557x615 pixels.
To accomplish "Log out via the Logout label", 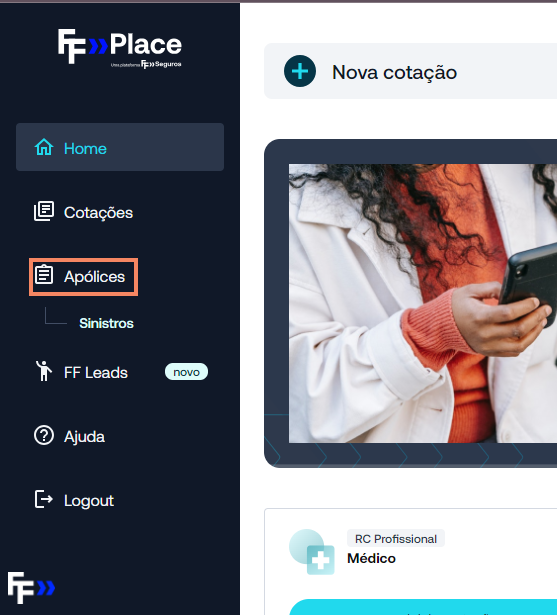I will [x=89, y=501].
